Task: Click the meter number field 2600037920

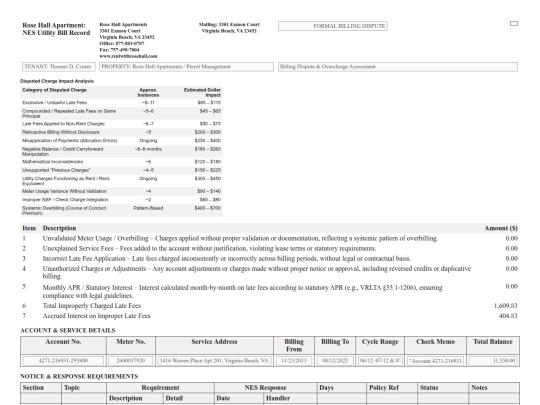Action: 131,361
